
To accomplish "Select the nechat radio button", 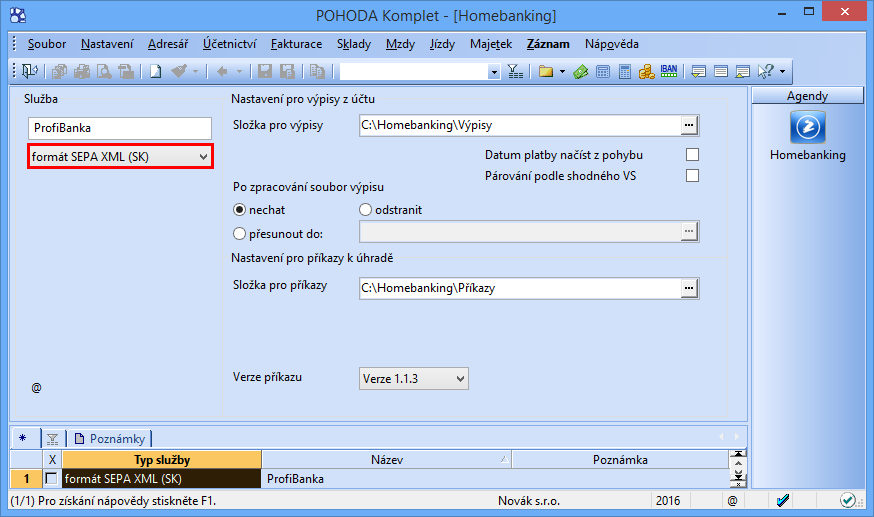I will coord(239,210).
